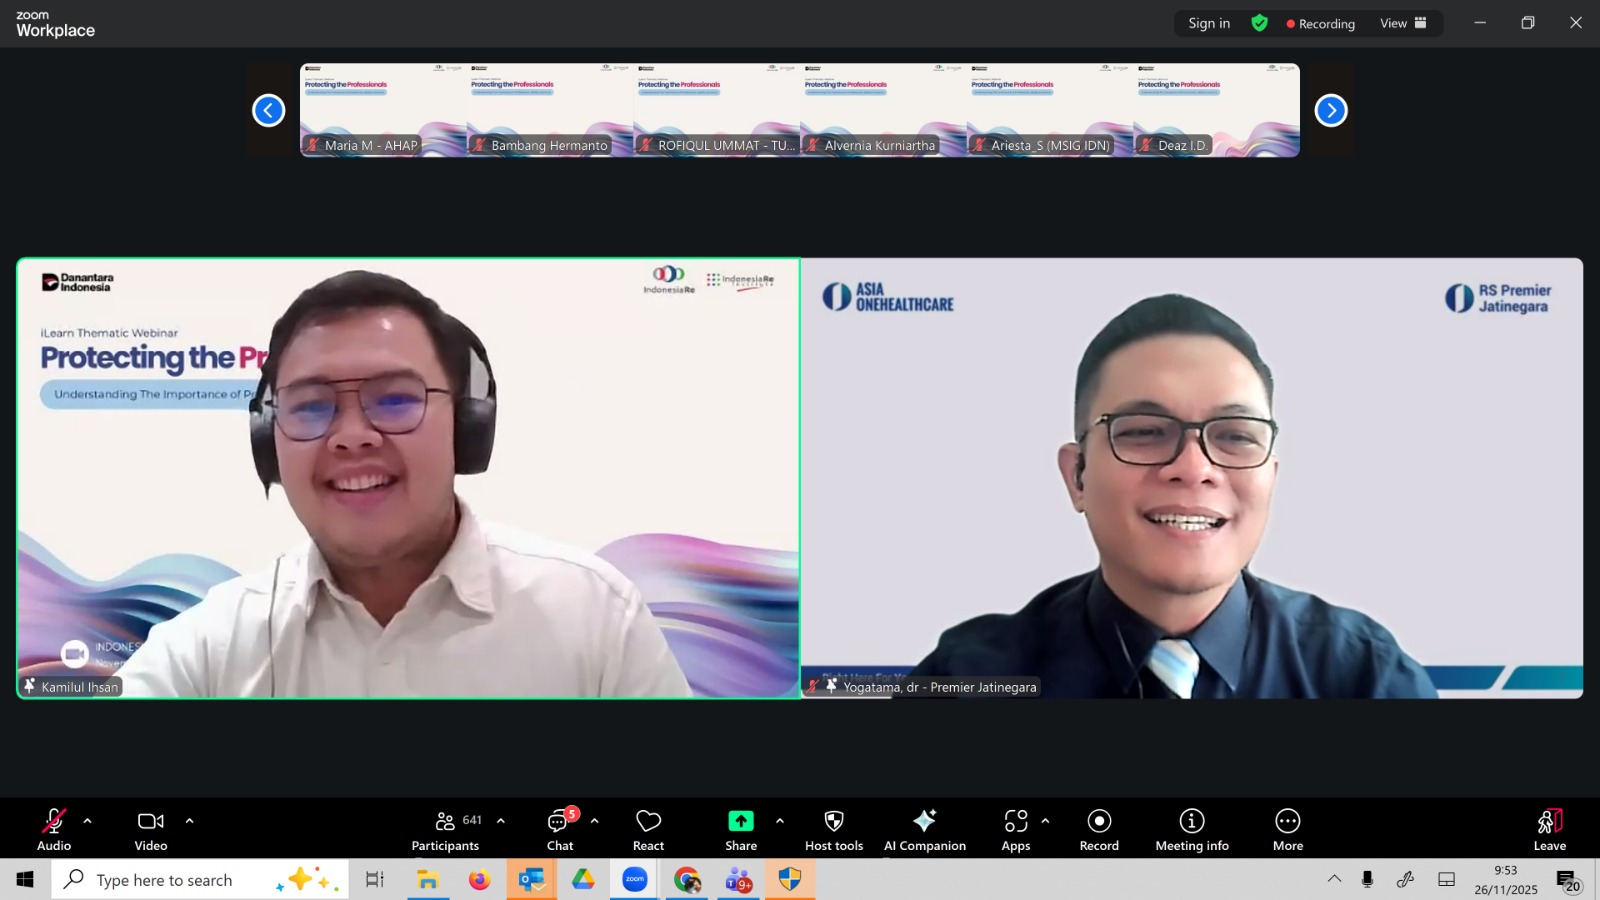Open the Chat panel
This screenshot has width=1600, height=900.
click(560, 829)
